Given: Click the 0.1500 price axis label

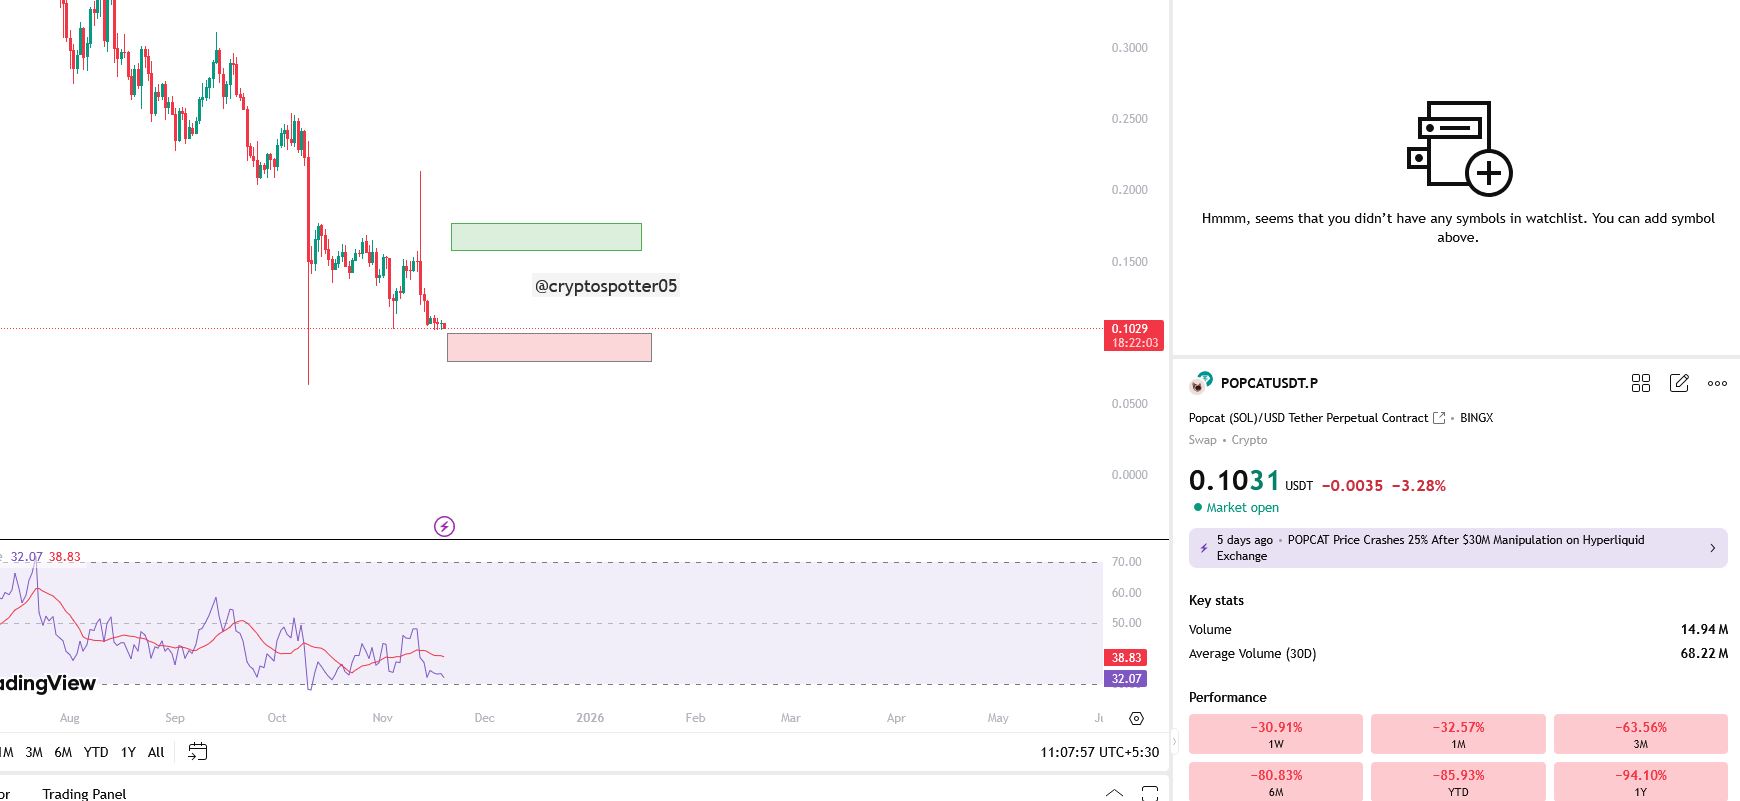Looking at the screenshot, I should (x=1129, y=262).
